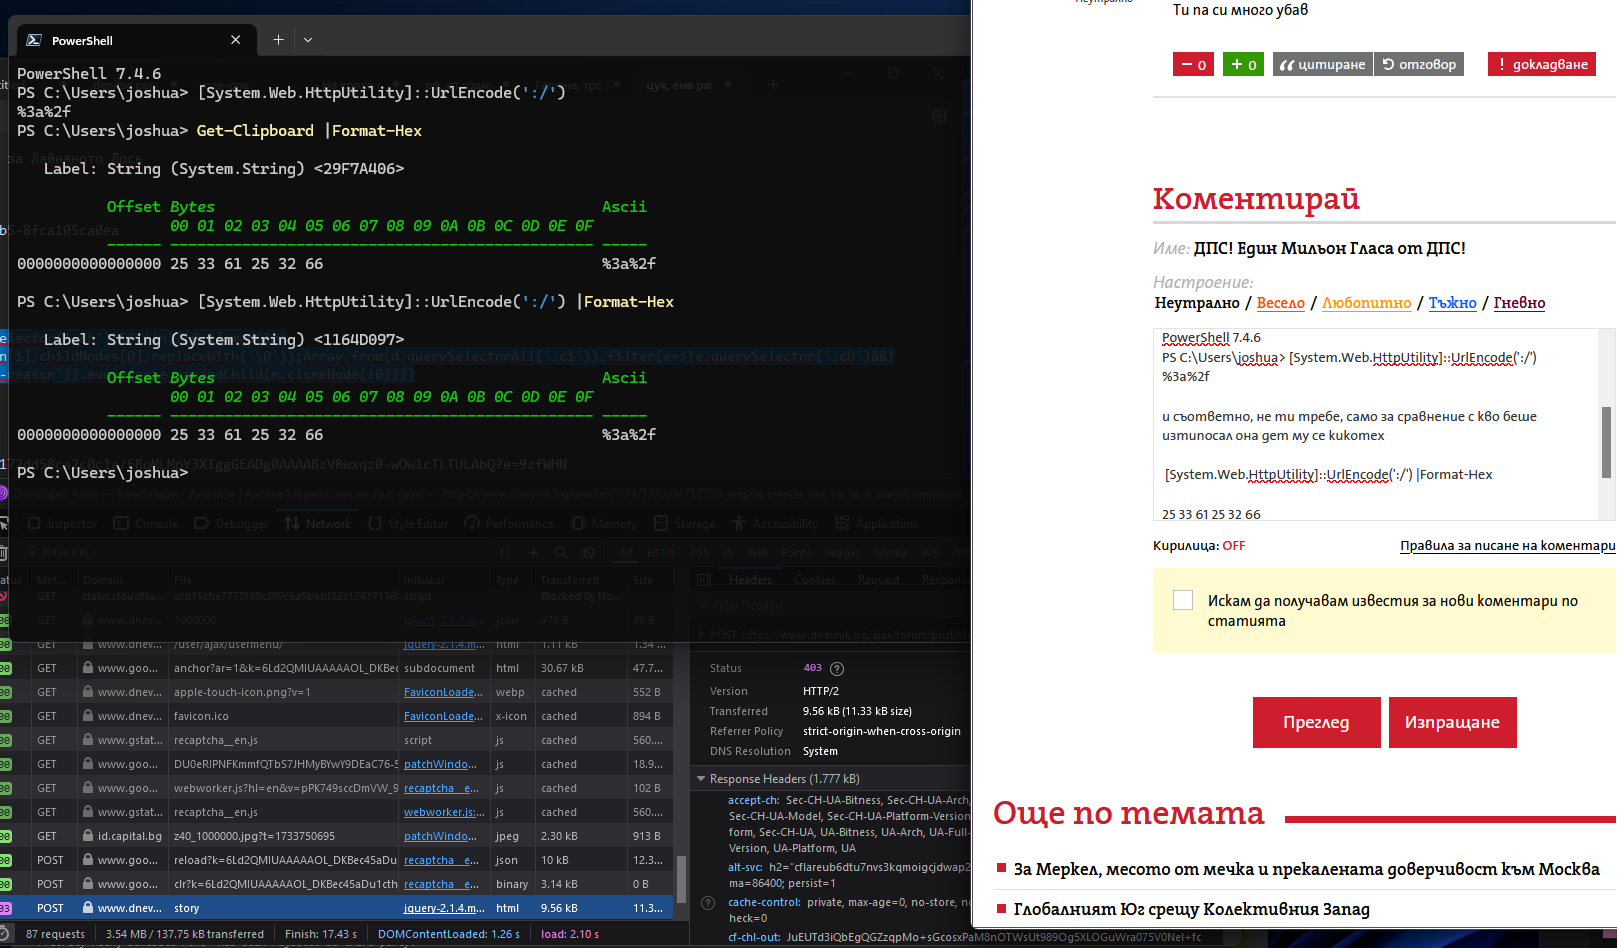Click the PowerShell tab icon

[x=34, y=40]
